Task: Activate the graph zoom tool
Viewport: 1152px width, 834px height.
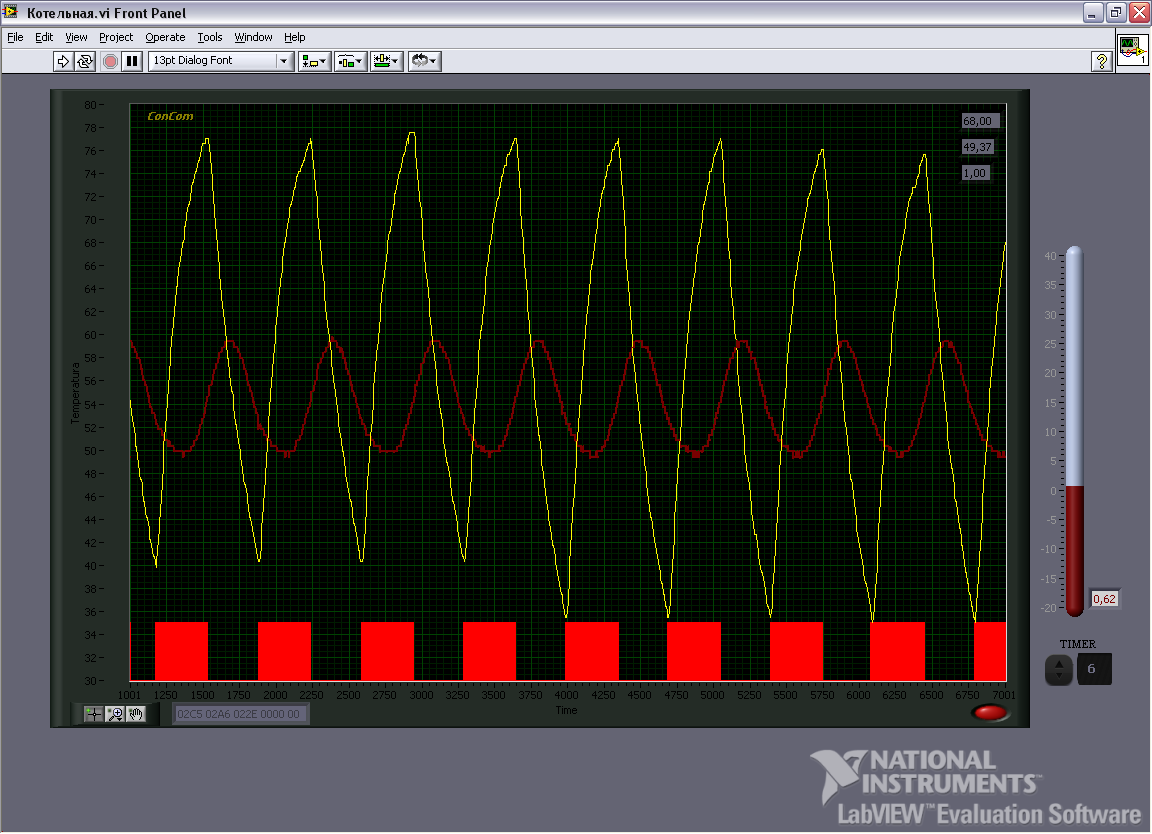Action: (x=115, y=714)
